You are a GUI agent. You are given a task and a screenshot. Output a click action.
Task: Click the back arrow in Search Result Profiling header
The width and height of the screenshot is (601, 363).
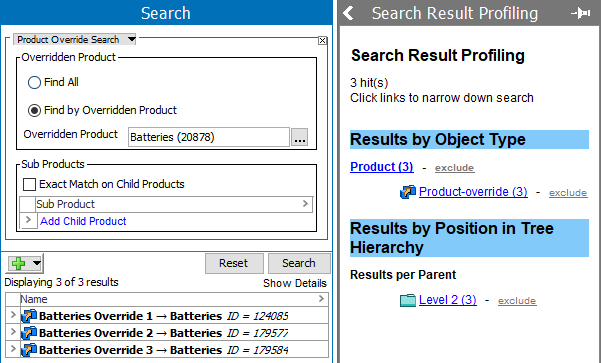click(x=348, y=13)
